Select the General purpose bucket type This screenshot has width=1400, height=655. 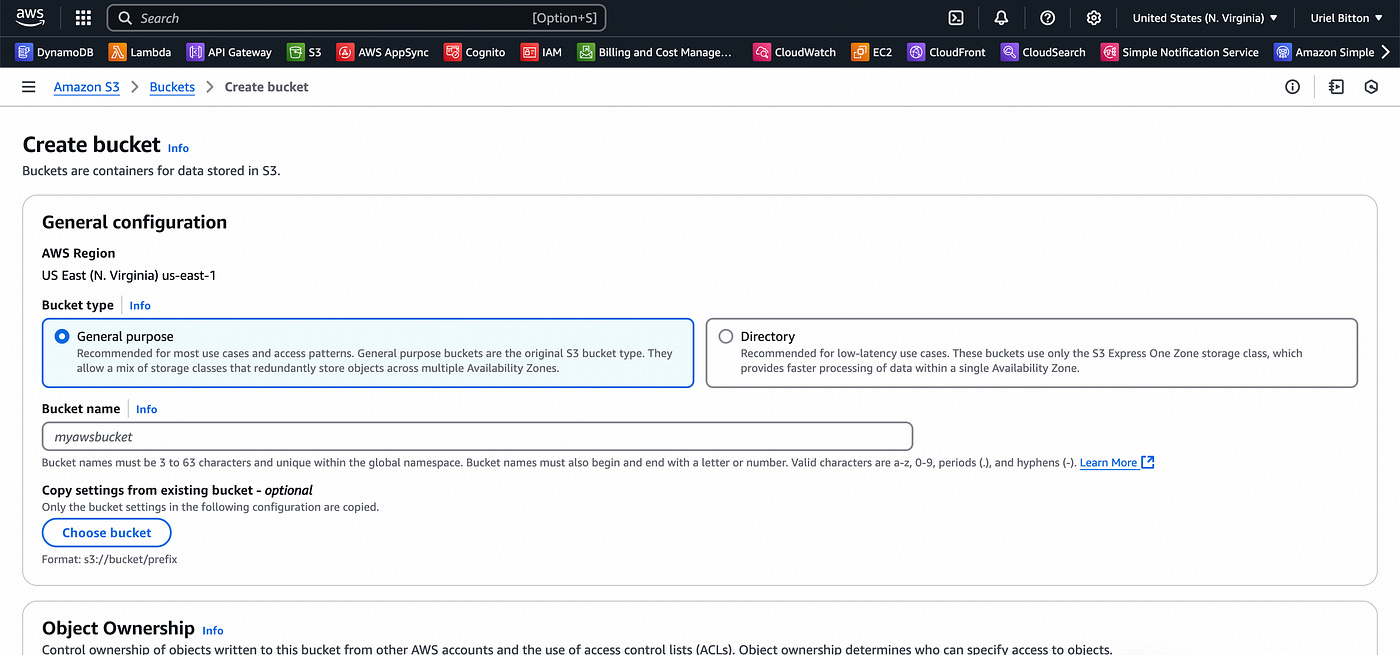(368, 353)
